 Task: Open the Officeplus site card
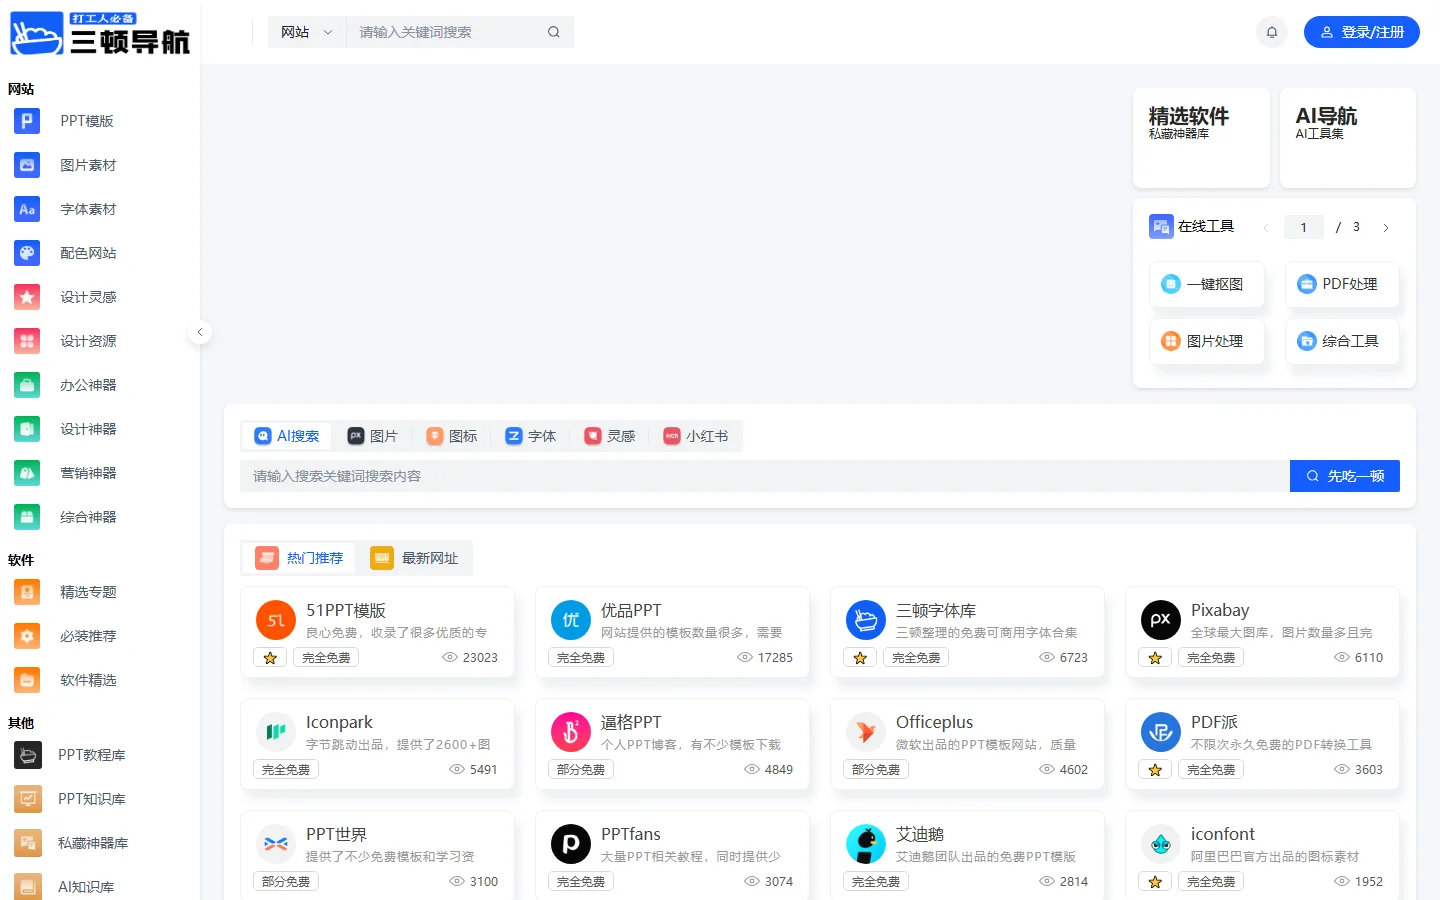point(968,744)
